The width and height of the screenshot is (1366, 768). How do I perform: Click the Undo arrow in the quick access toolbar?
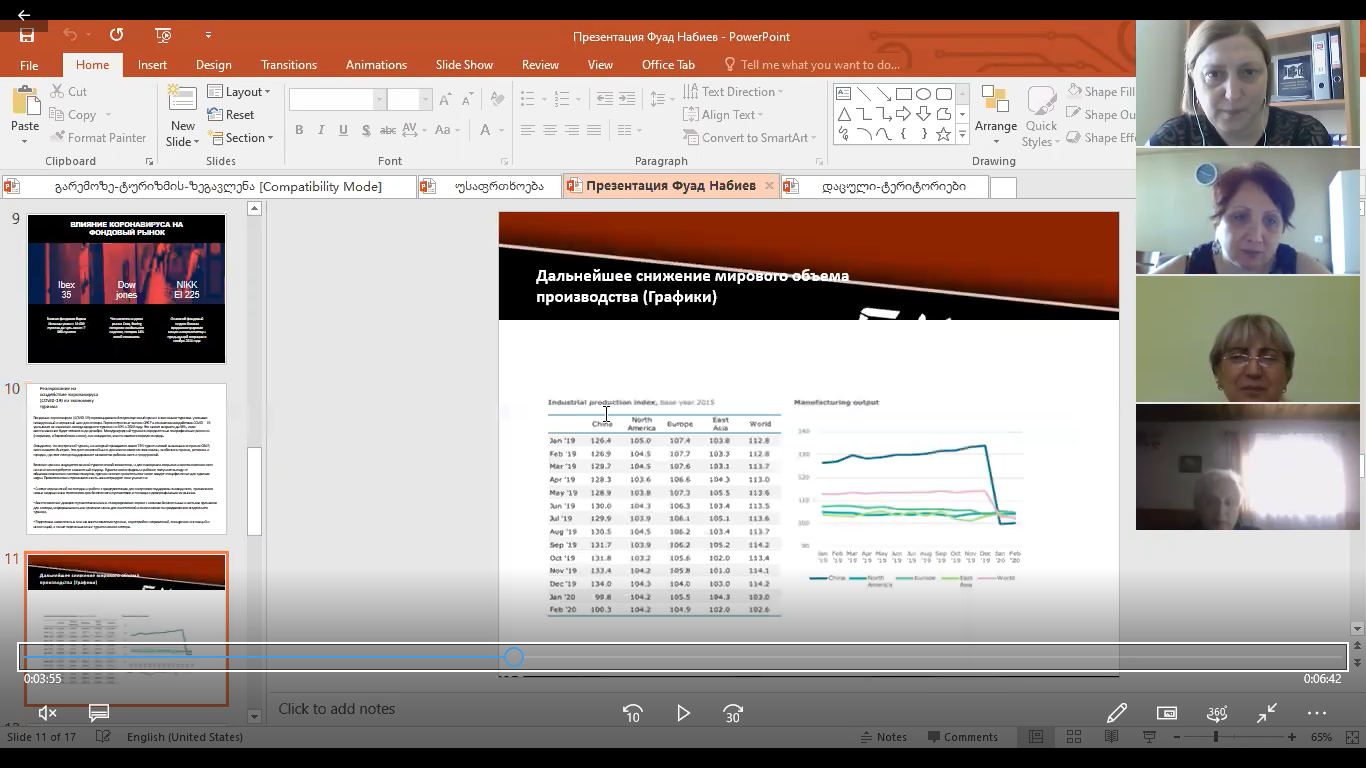coord(70,35)
